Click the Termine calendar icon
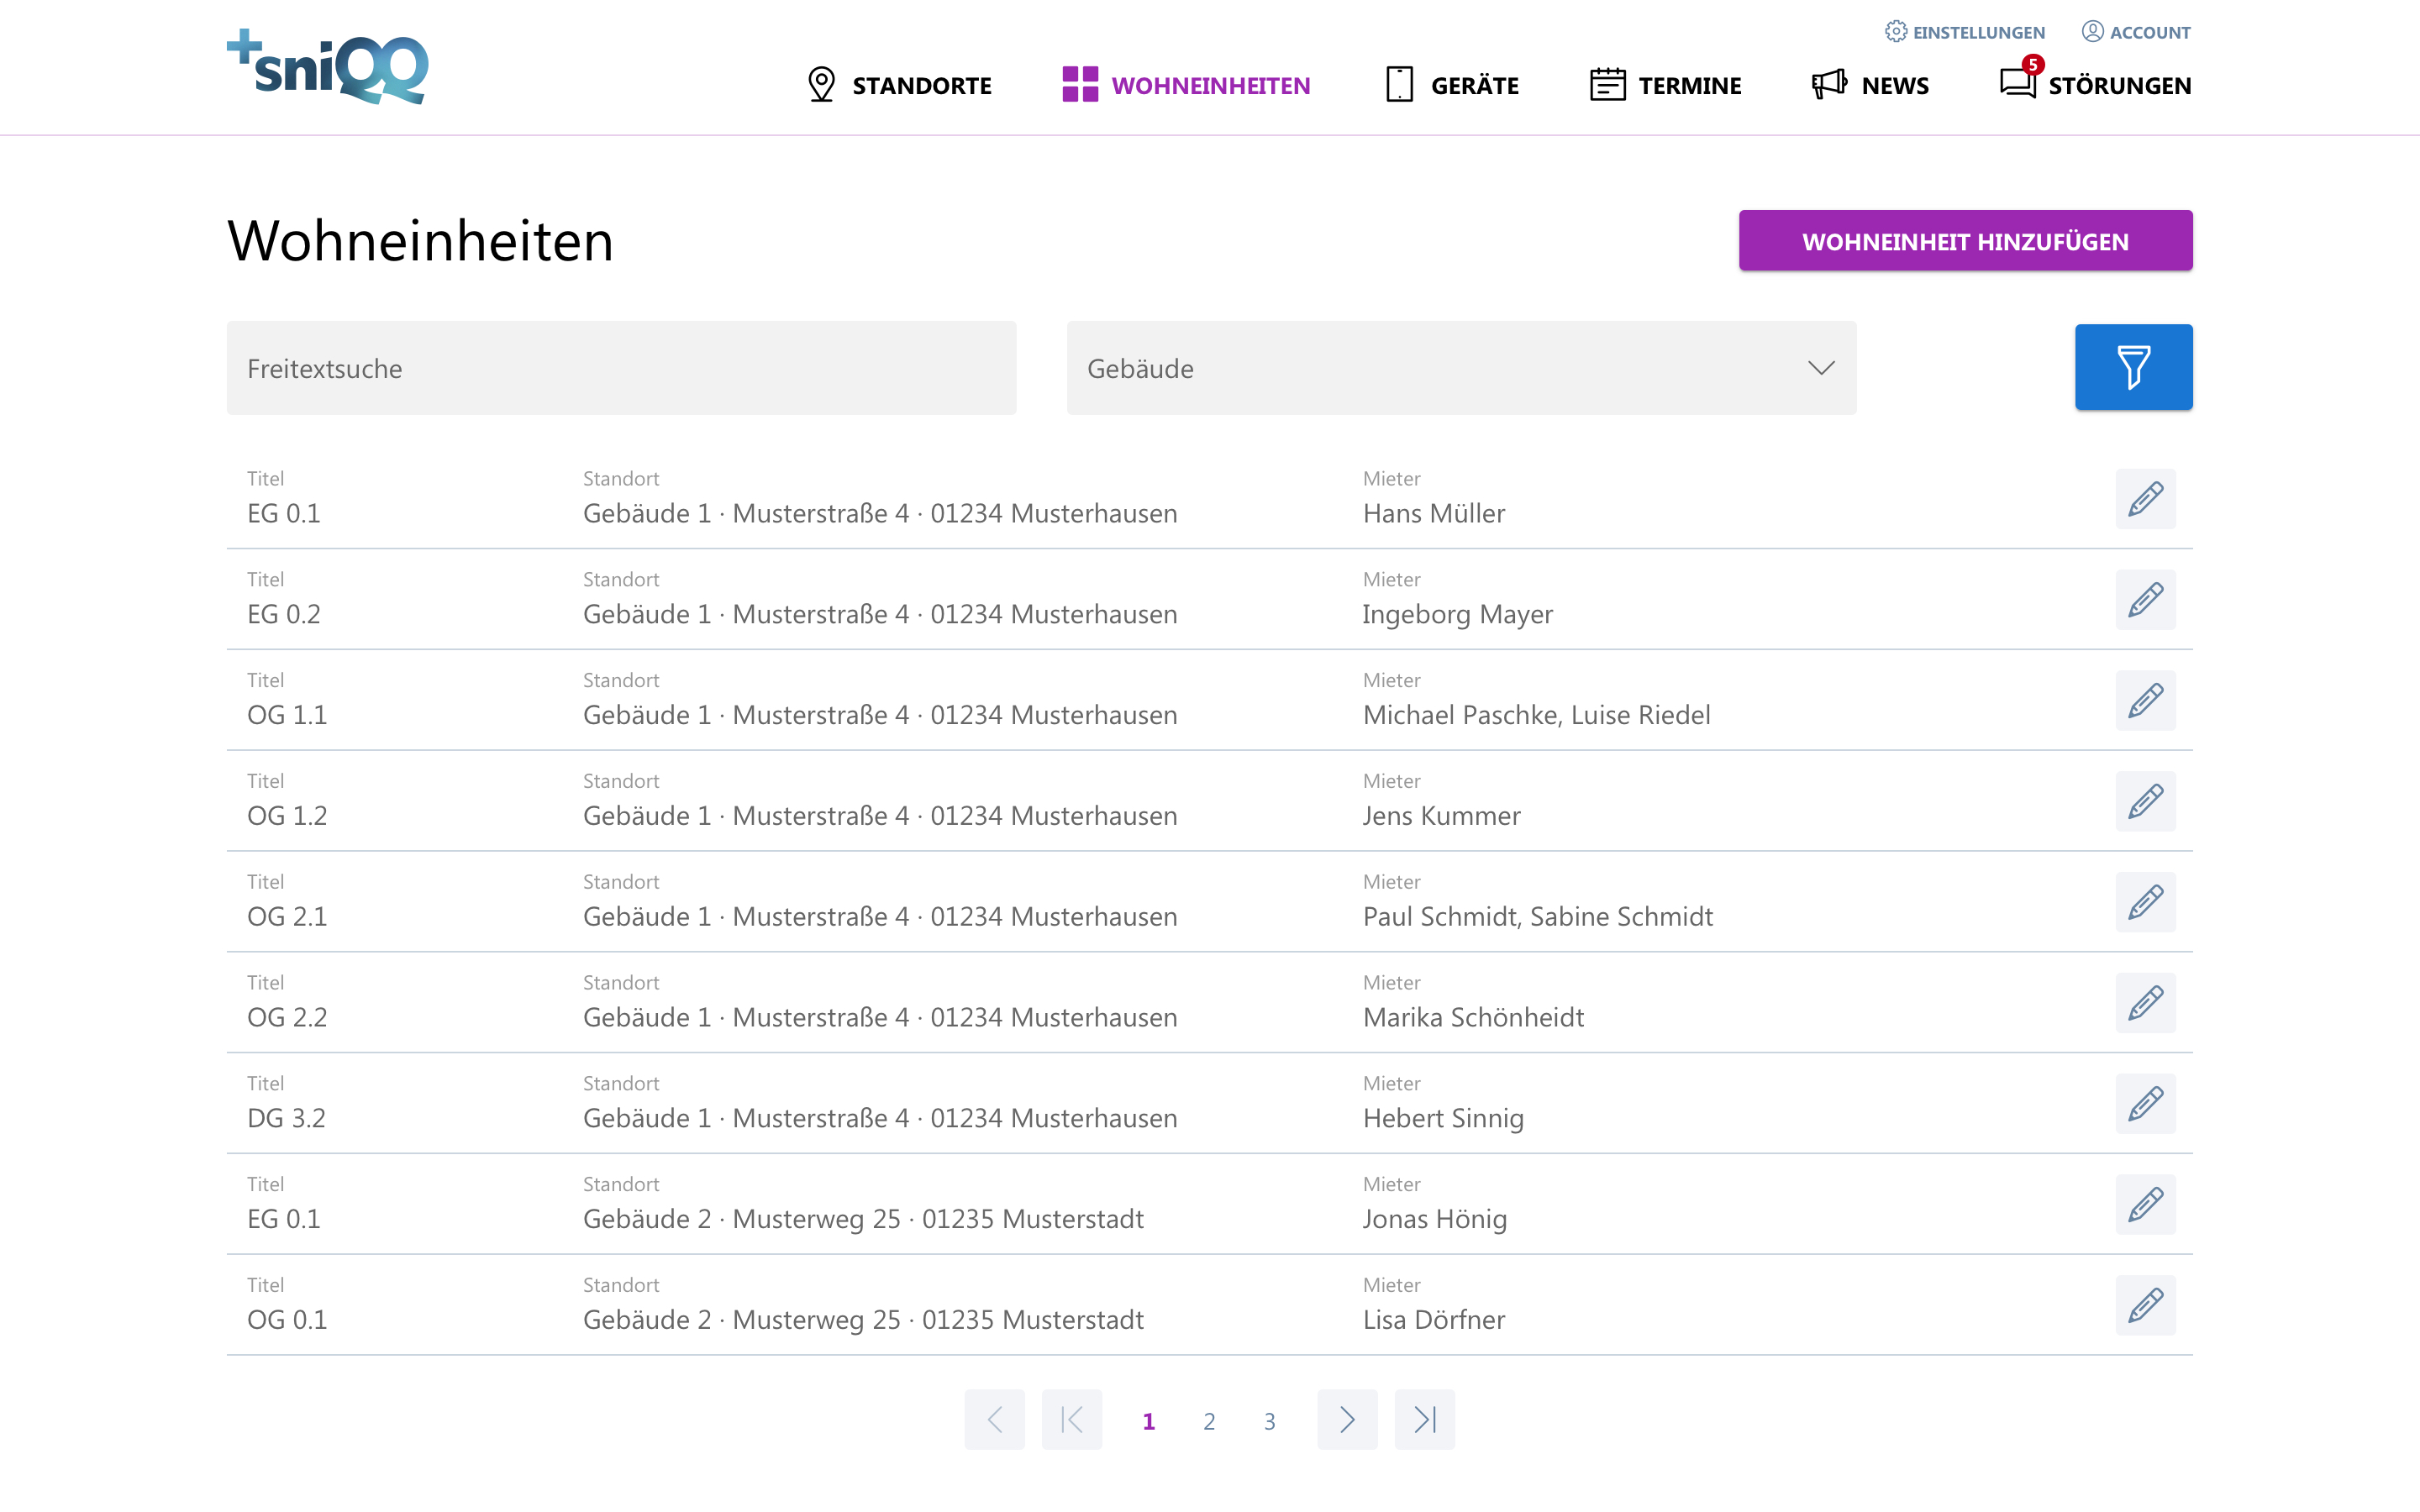This screenshot has height=1512, width=2420. click(1607, 85)
